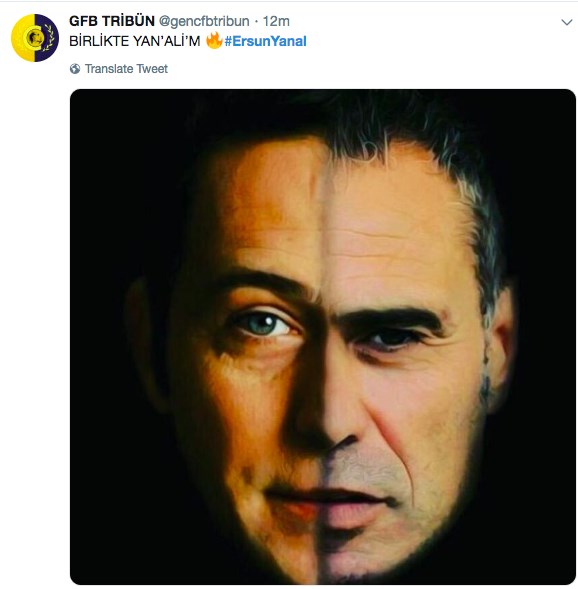Expand the tweet options chevron
Screen dimensions: 578x589
click(x=566, y=22)
